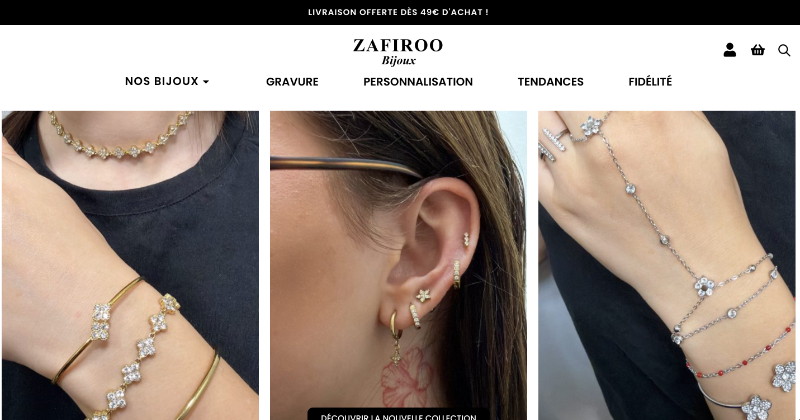The width and height of the screenshot is (800, 420).
Task: Open the shopping basket icon
Action: (x=758, y=50)
